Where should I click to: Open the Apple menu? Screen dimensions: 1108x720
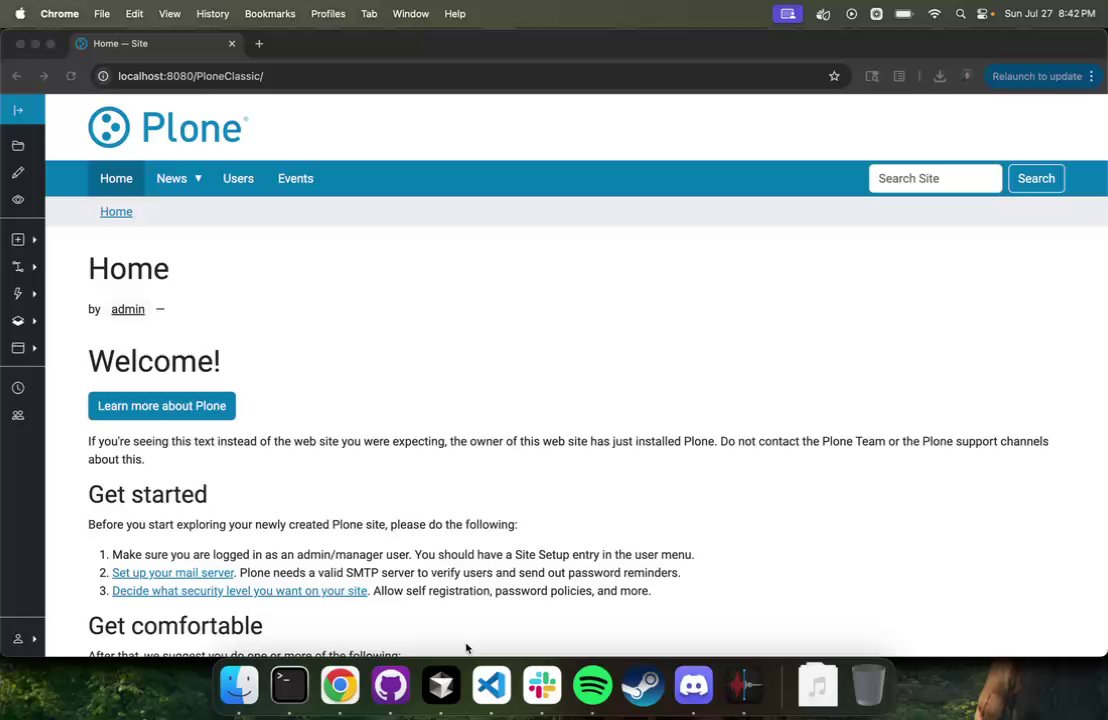20,14
